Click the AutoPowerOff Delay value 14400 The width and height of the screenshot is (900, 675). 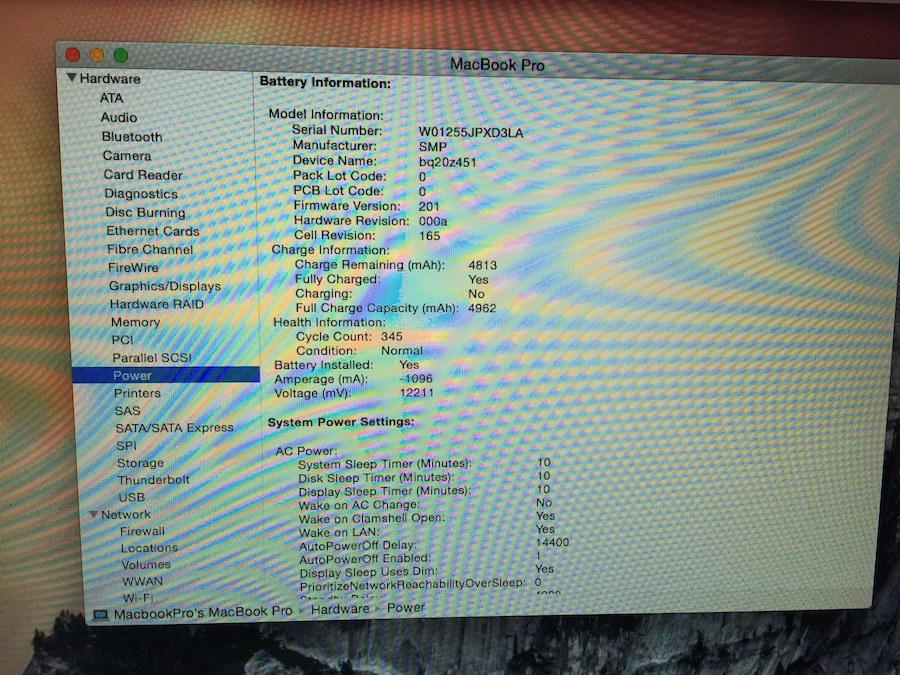point(552,542)
